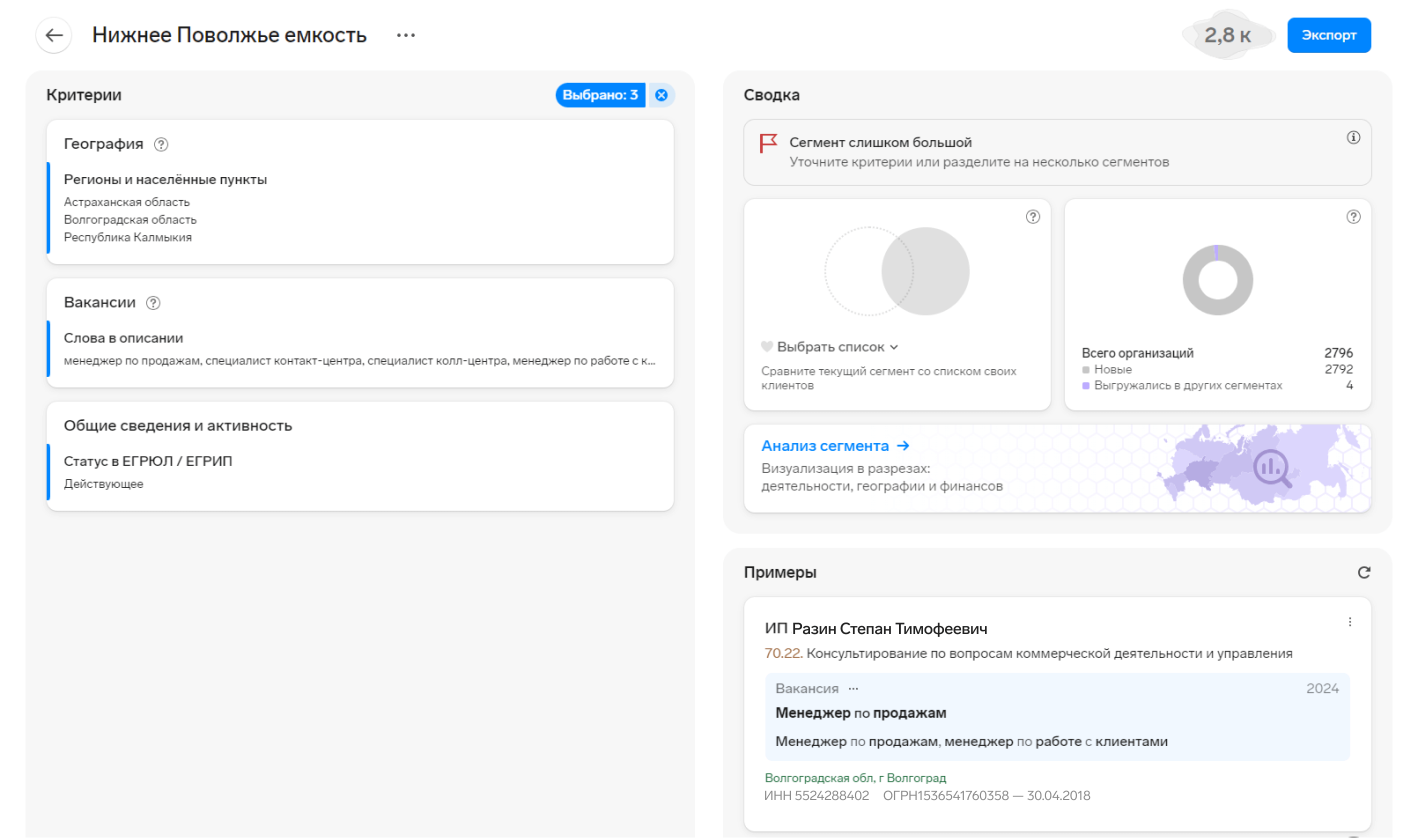Click the География section heading
Screen dimensions: 1418x838
[x=104, y=144]
